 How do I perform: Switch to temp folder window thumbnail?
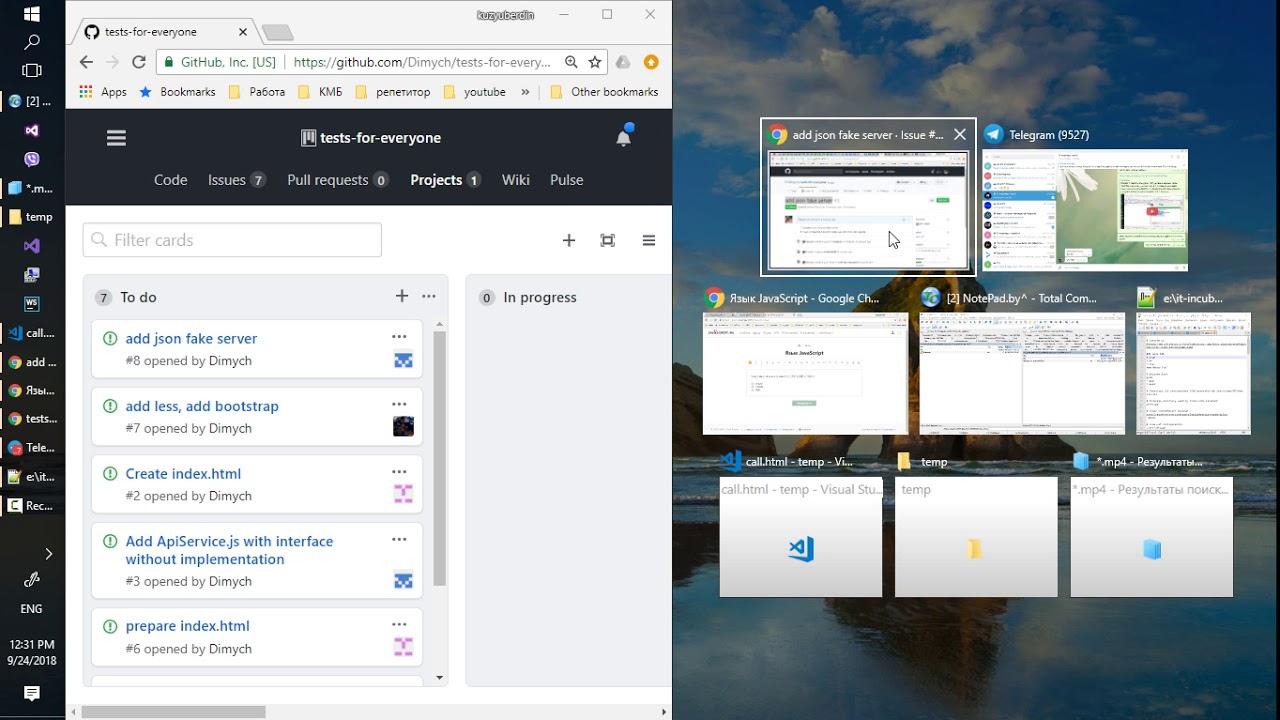coord(976,536)
